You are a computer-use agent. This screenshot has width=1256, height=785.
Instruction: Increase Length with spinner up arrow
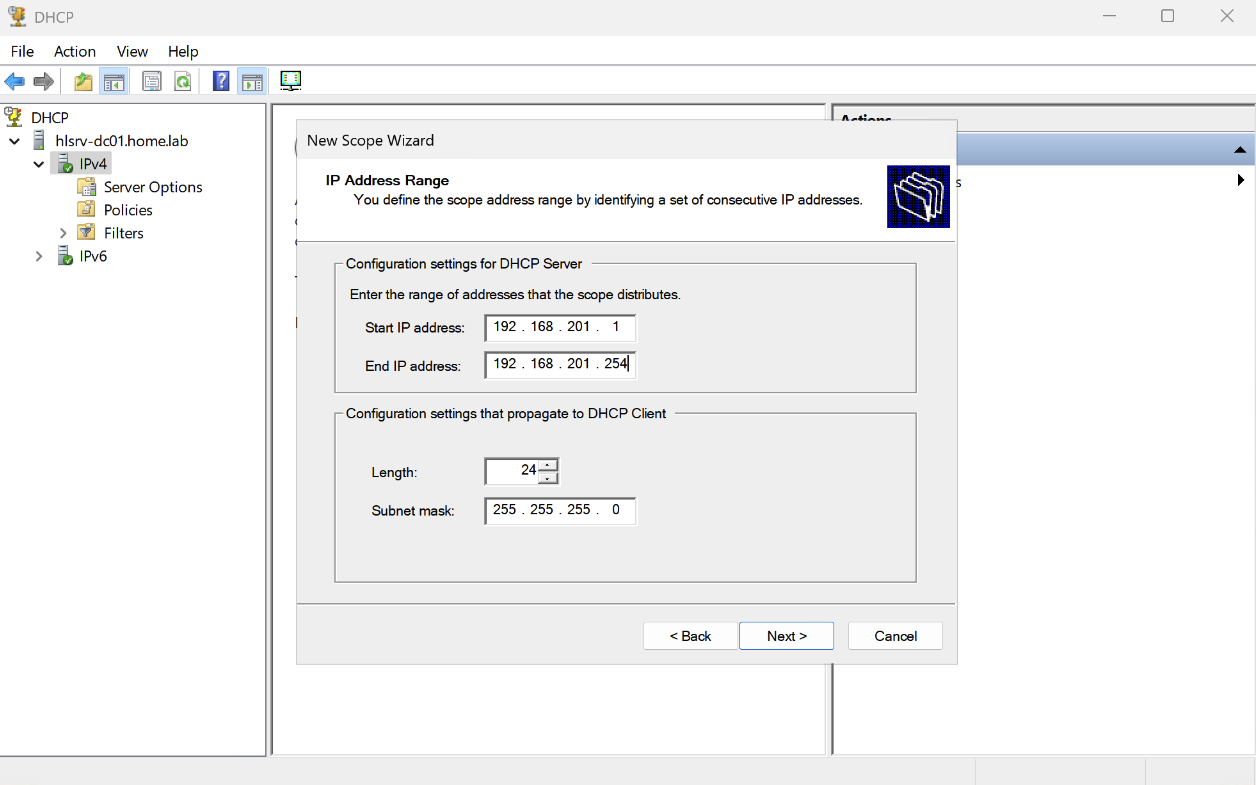tap(548, 464)
